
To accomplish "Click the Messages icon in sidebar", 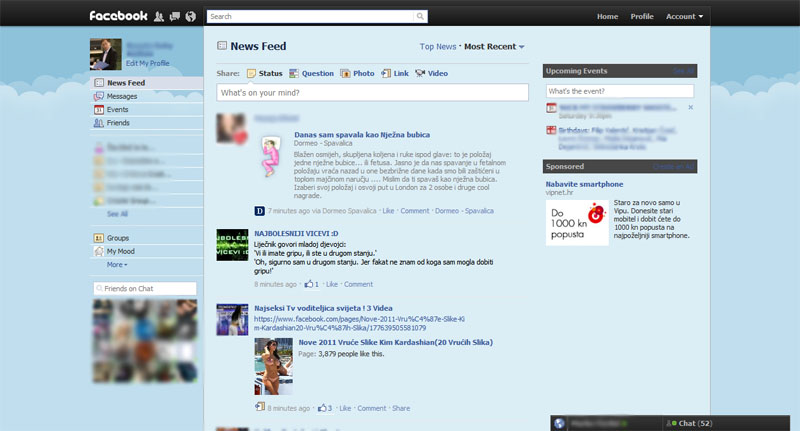I will (x=99, y=96).
